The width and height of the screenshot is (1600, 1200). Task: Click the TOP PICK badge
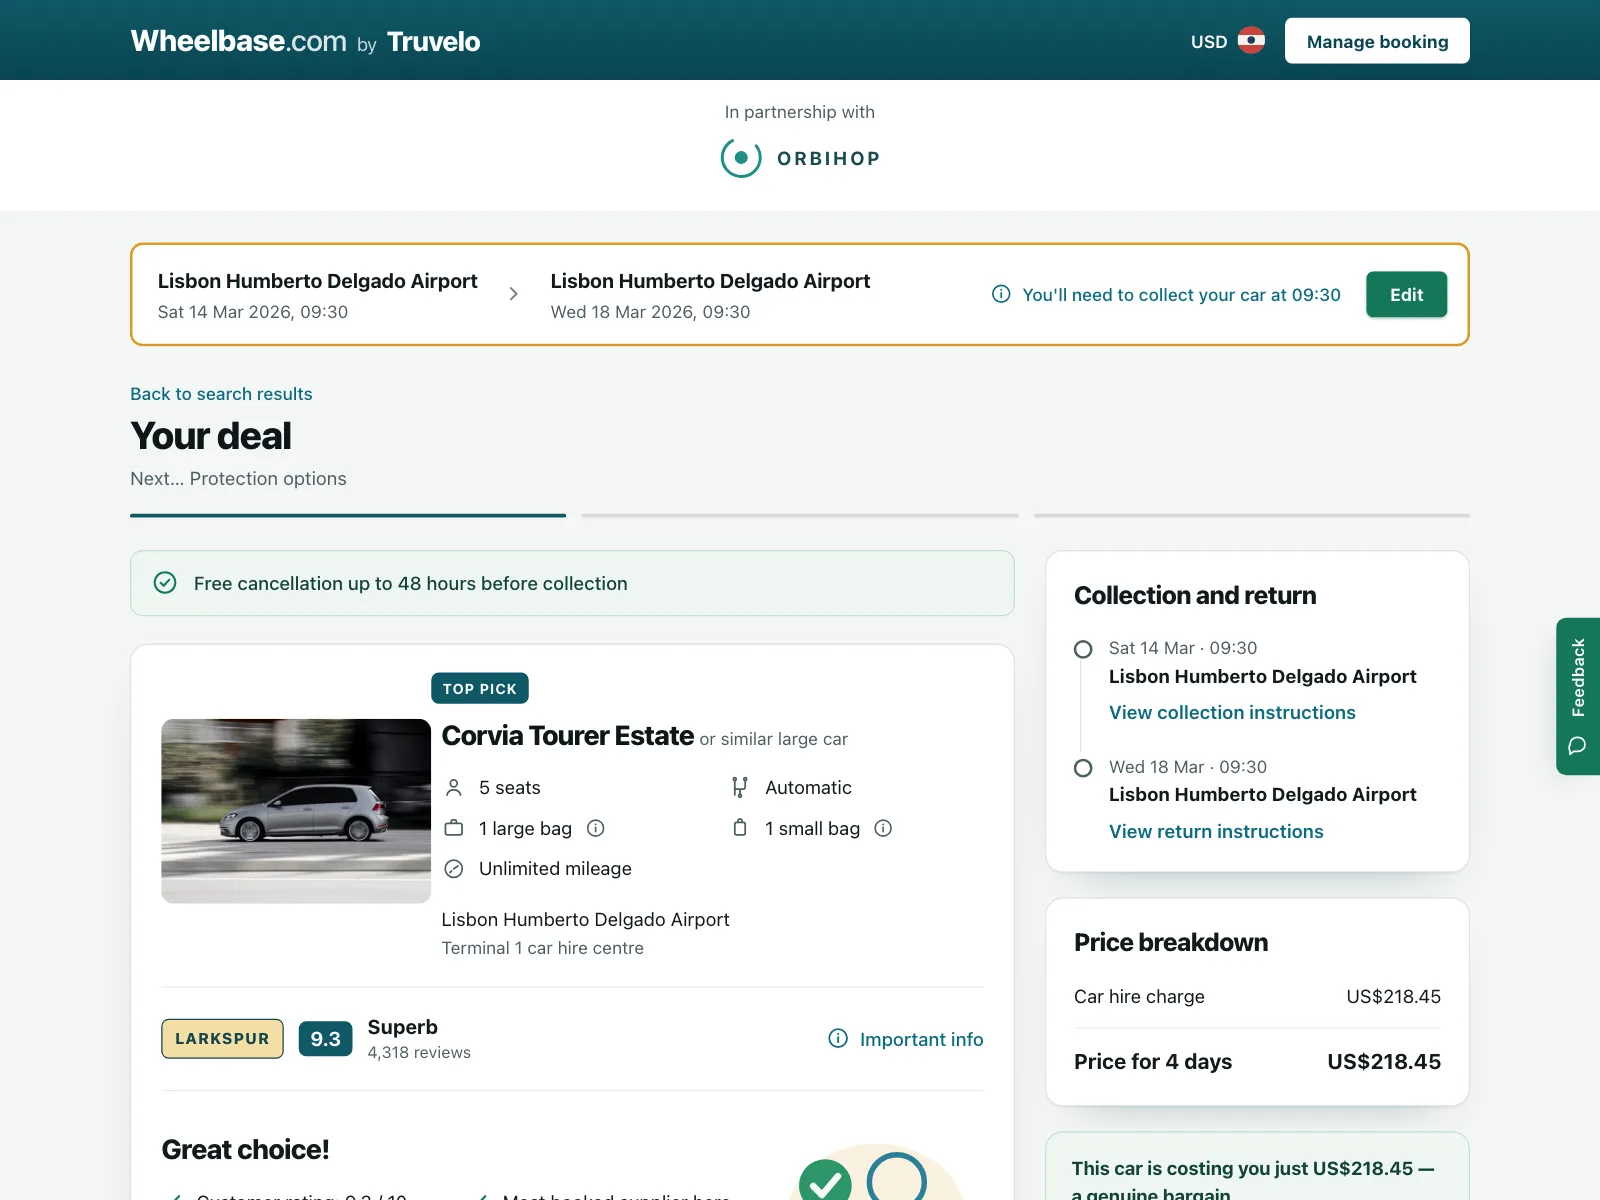480,689
